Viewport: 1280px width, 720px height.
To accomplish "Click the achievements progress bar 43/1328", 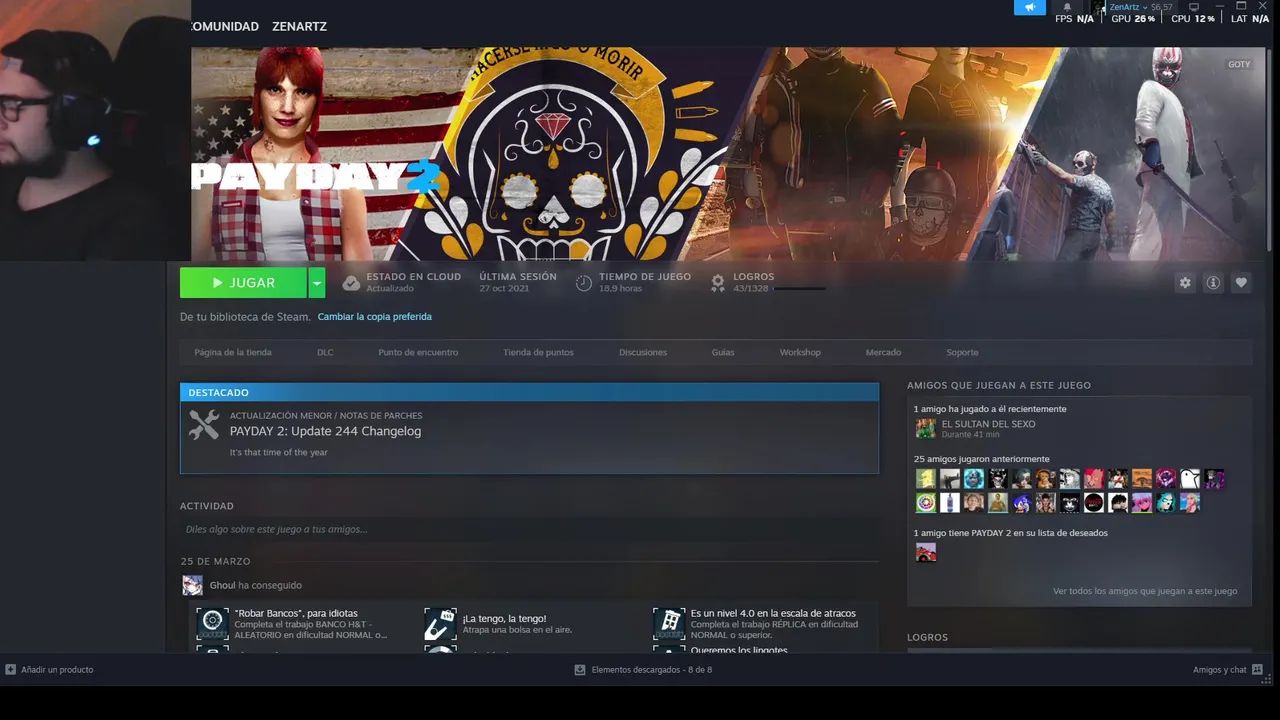I will [x=799, y=288].
